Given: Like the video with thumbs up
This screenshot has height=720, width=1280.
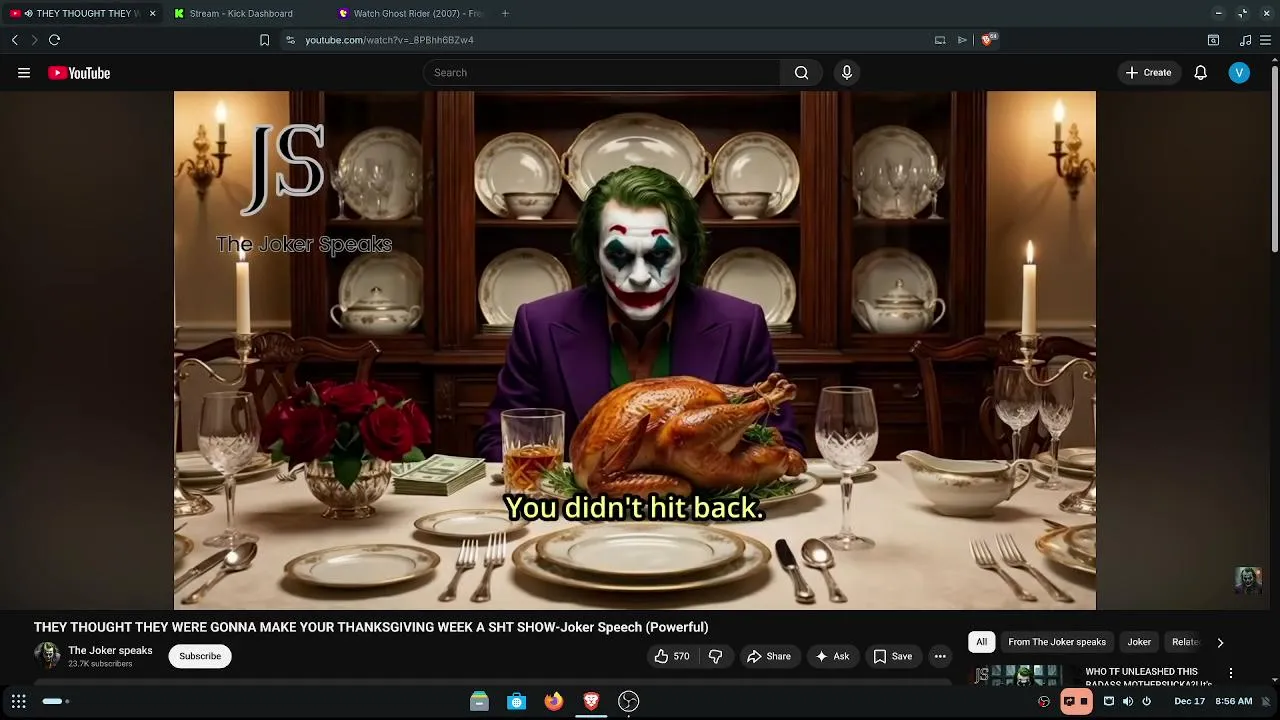Looking at the screenshot, I should (x=661, y=656).
